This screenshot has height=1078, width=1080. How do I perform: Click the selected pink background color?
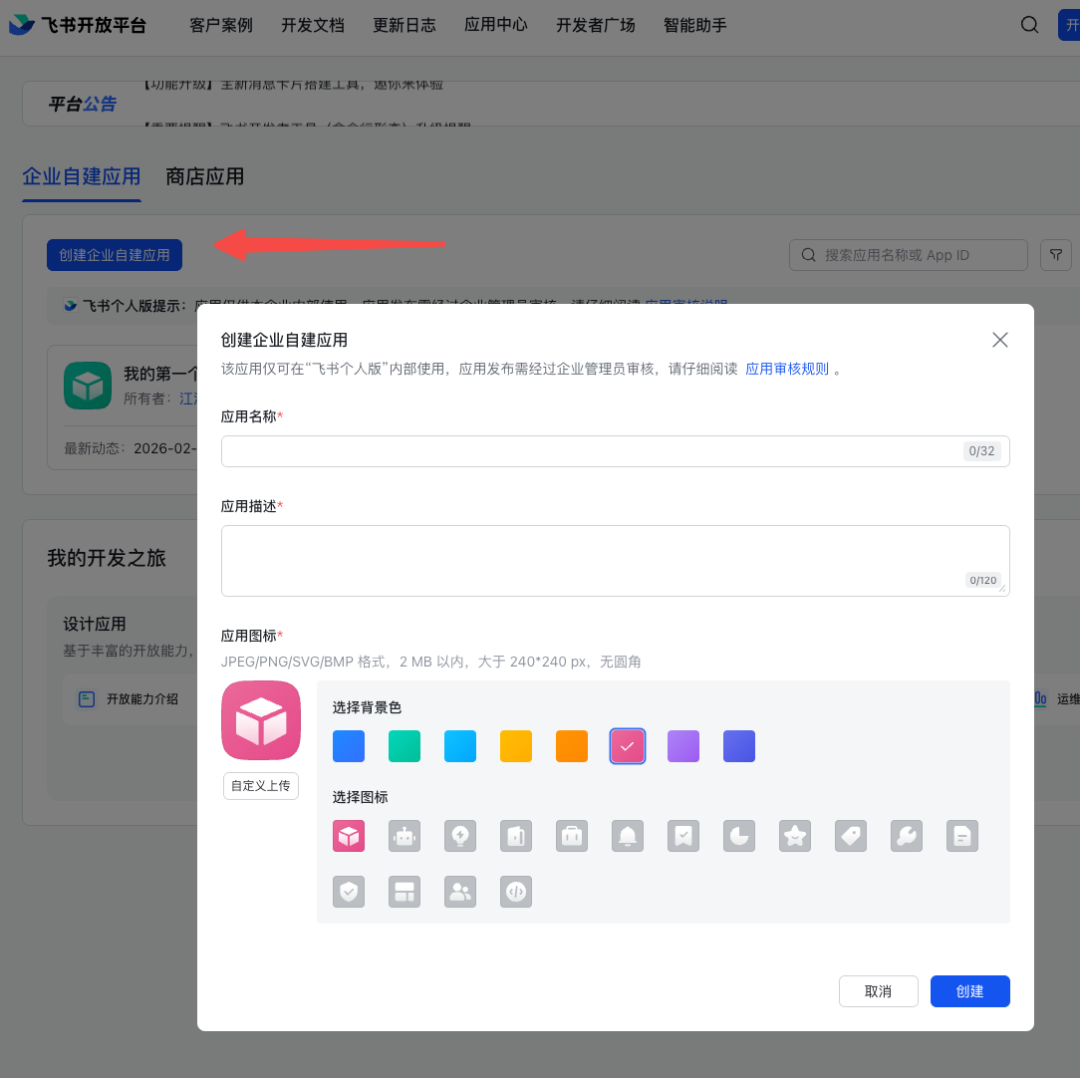[x=627, y=746]
